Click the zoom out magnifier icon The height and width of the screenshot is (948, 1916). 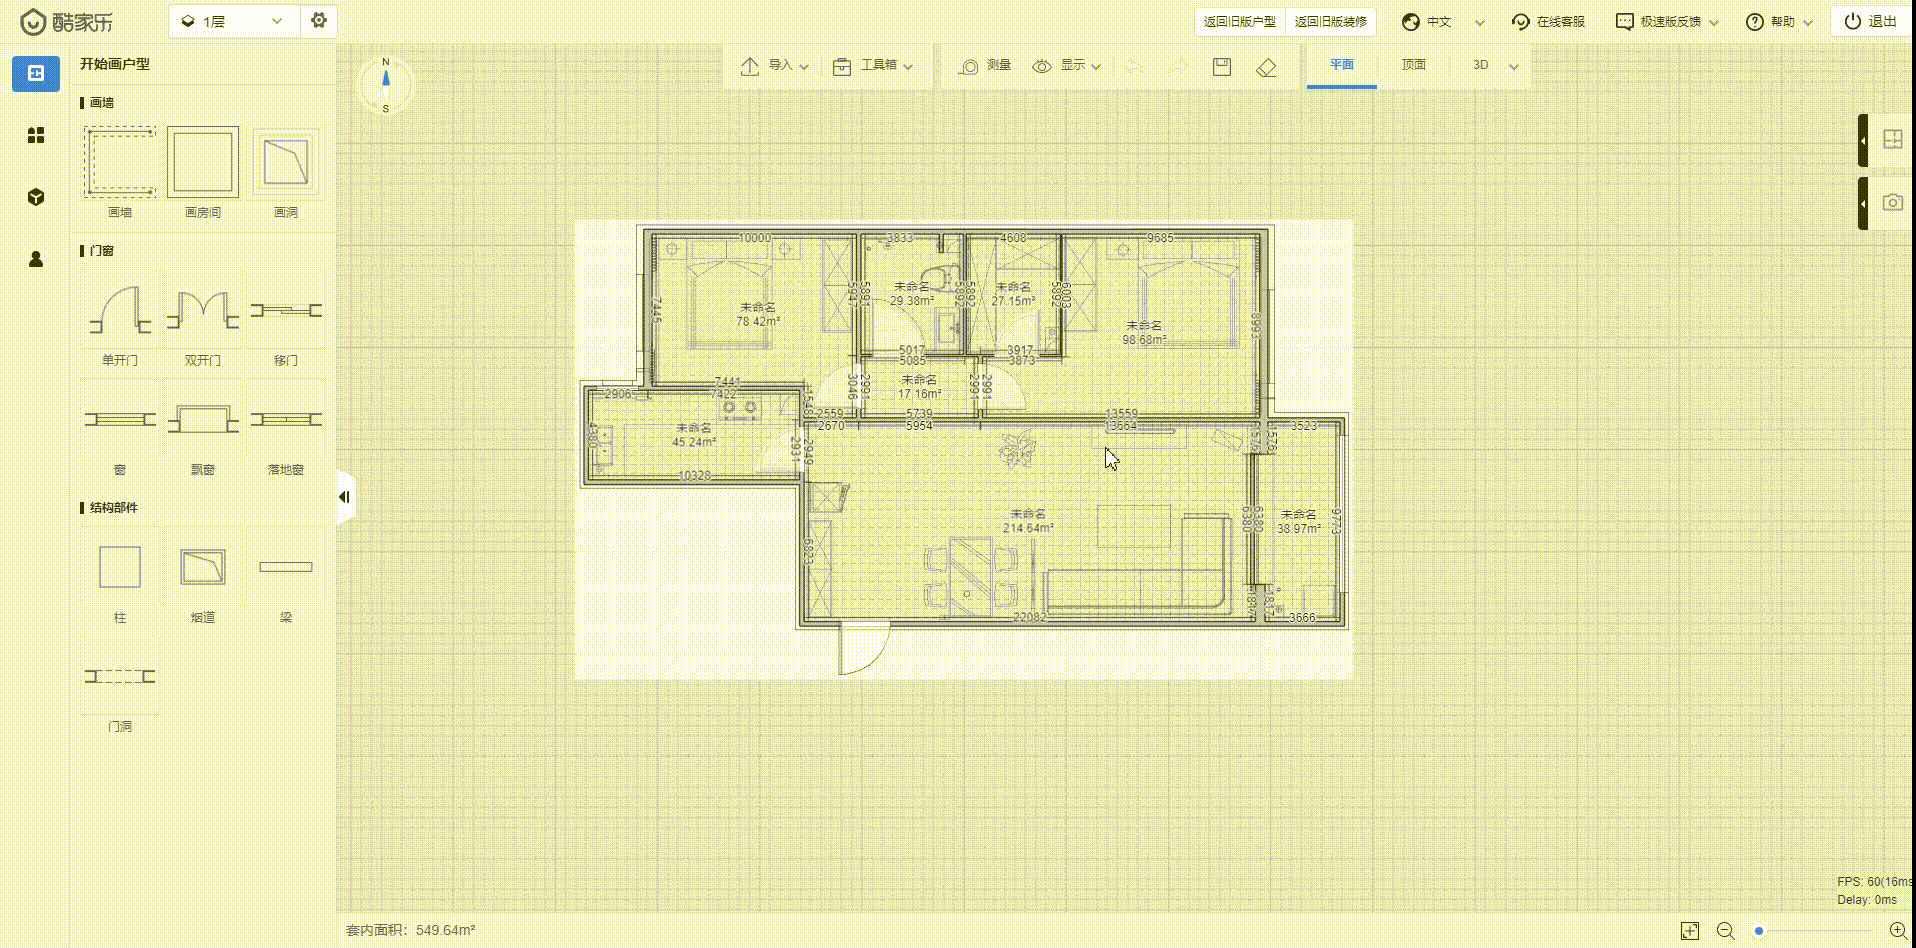[1725, 931]
